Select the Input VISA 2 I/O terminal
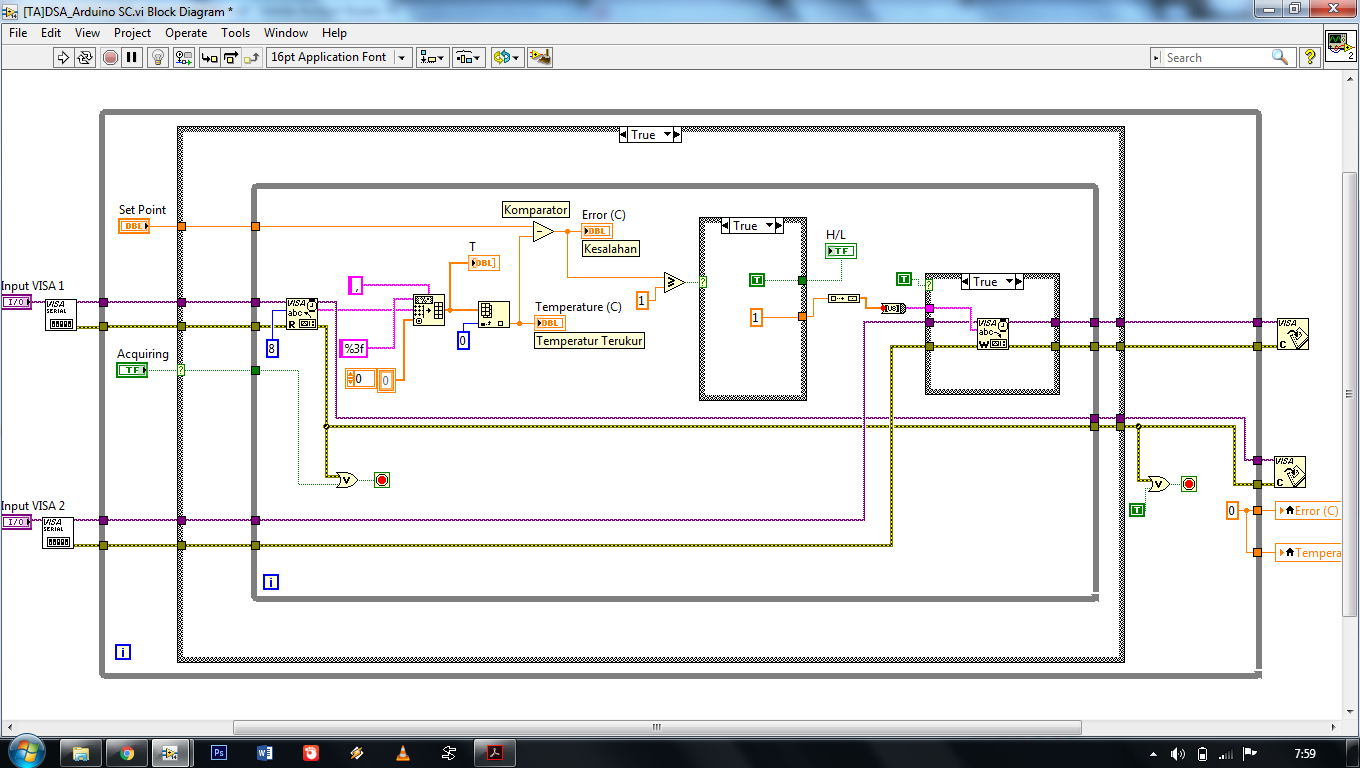The width and height of the screenshot is (1360, 768). pos(16,522)
